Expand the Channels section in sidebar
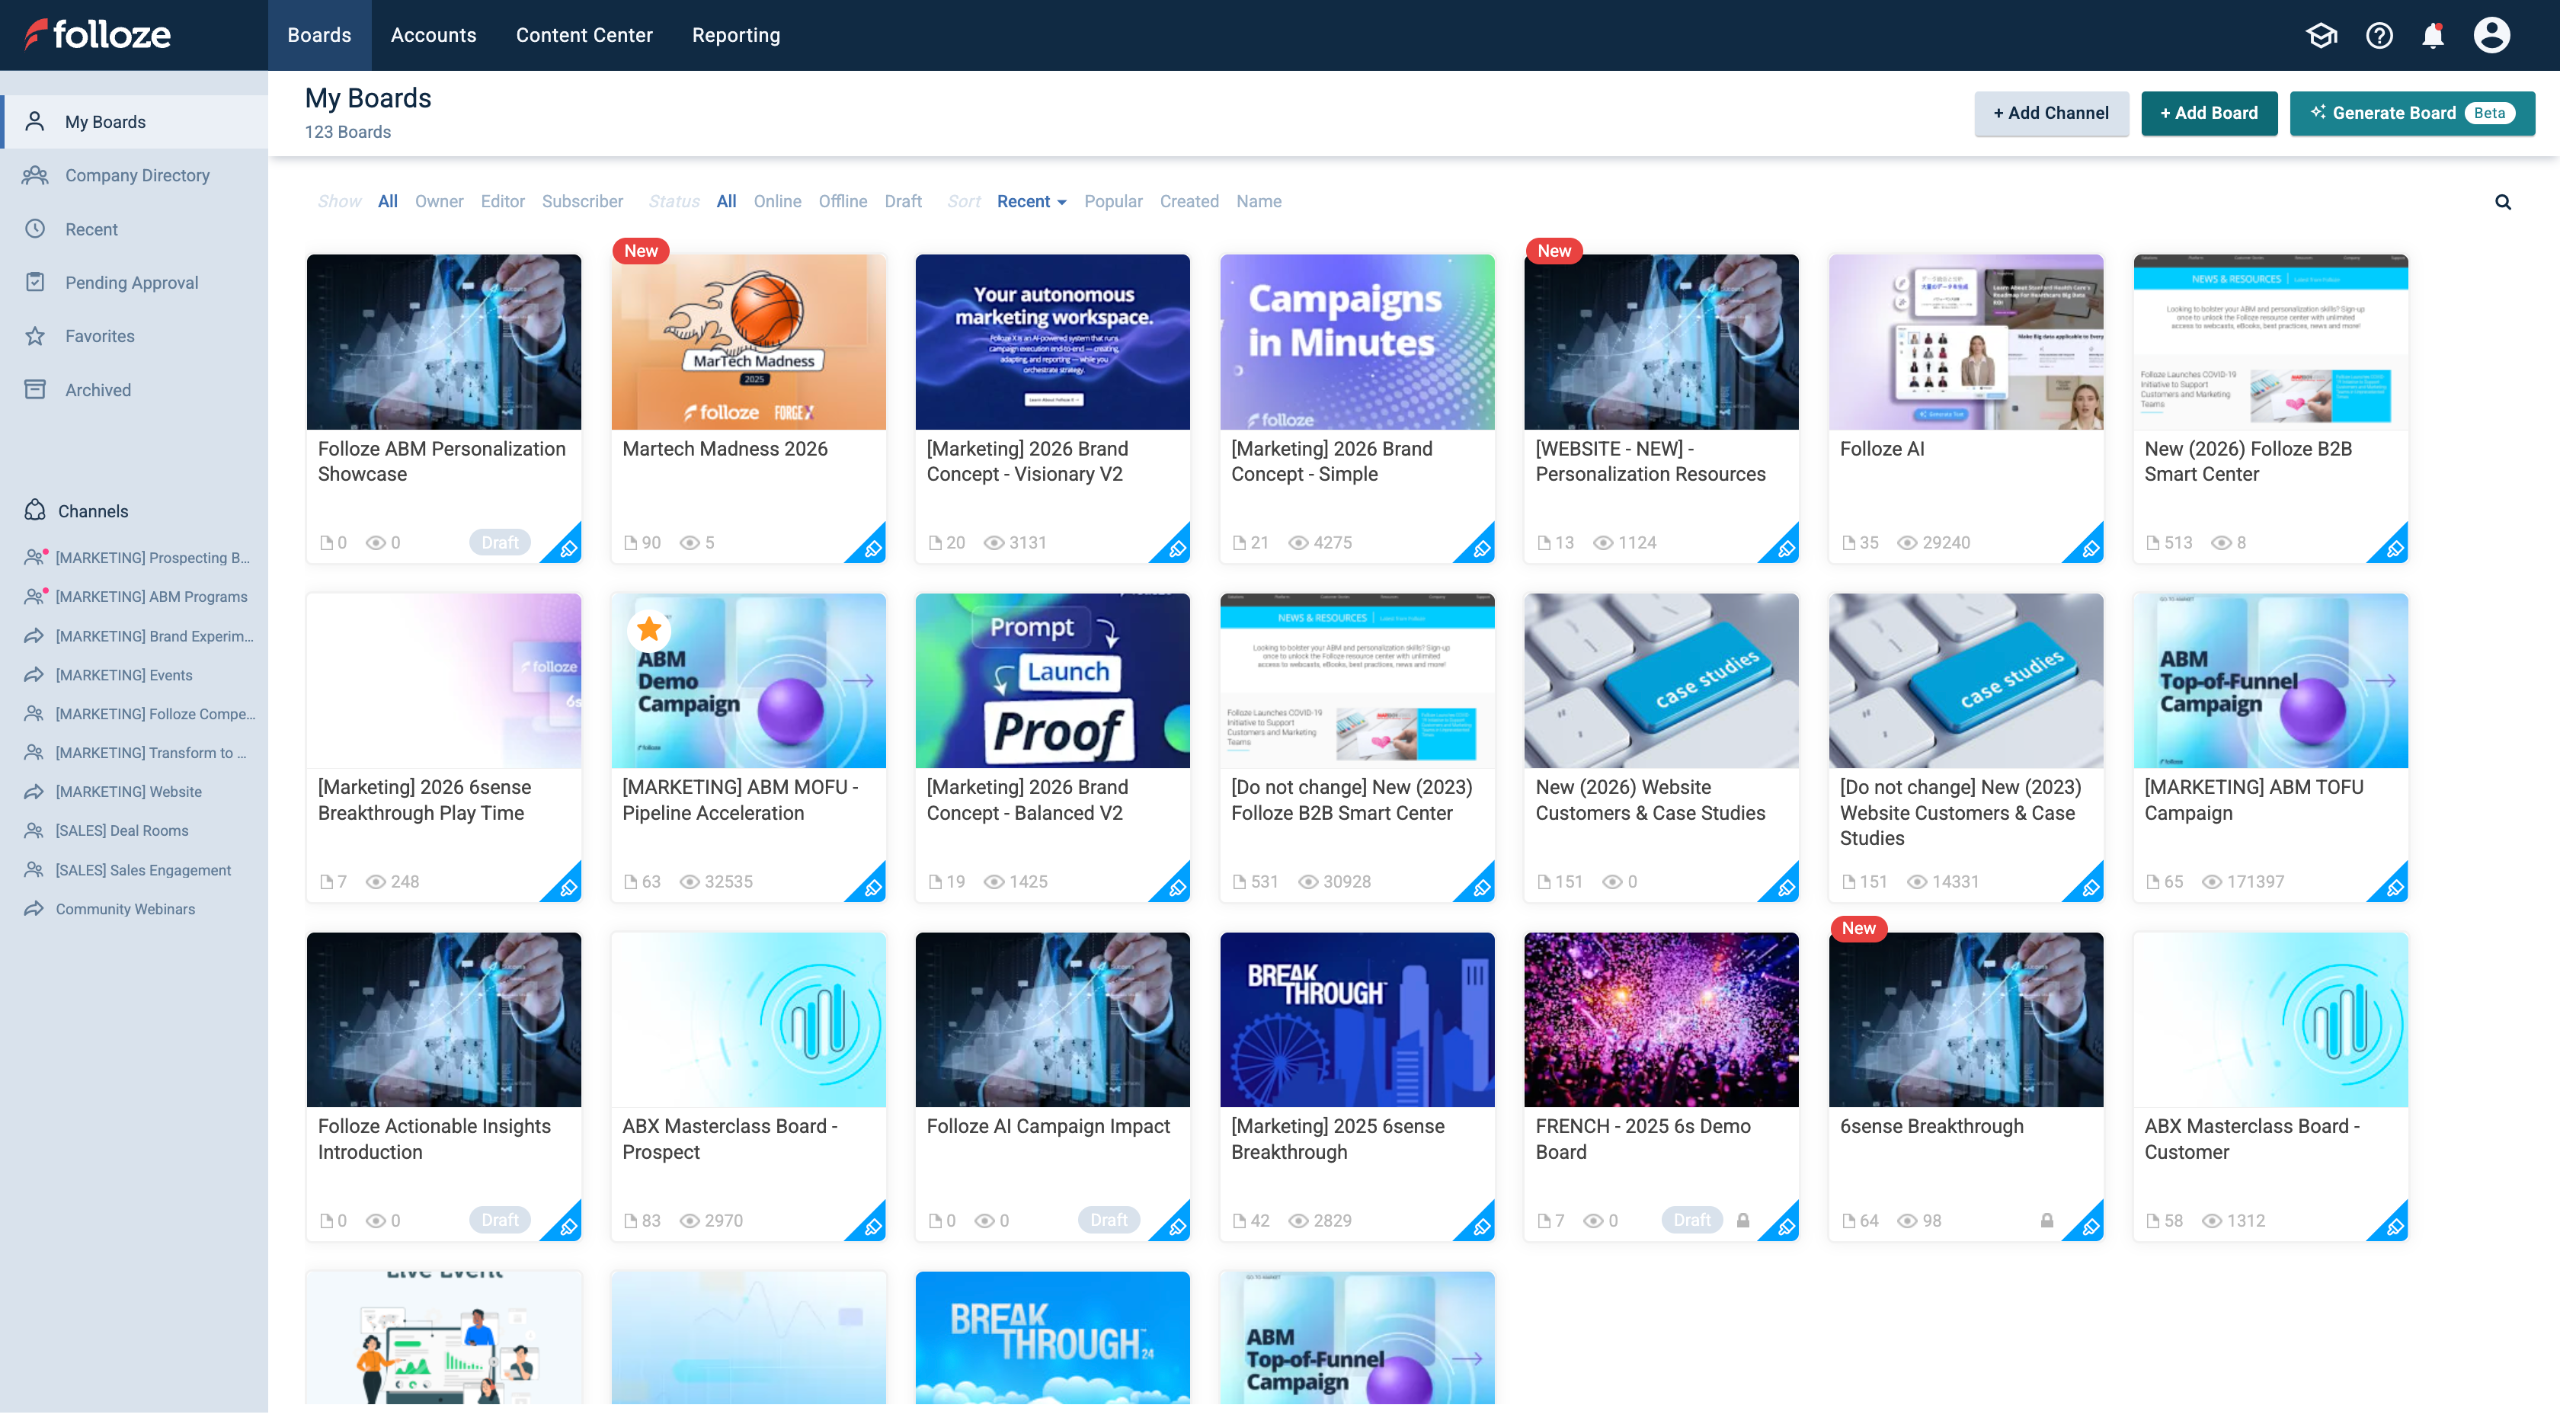Image resolution: width=2560 pixels, height=1414 pixels. (x=92, y=511)
